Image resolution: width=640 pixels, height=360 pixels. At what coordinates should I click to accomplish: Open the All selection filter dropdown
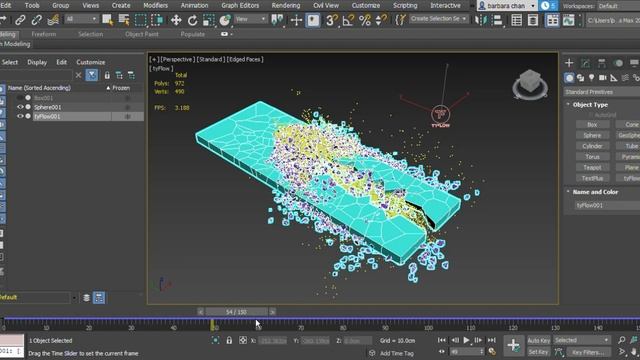[81, 19]
